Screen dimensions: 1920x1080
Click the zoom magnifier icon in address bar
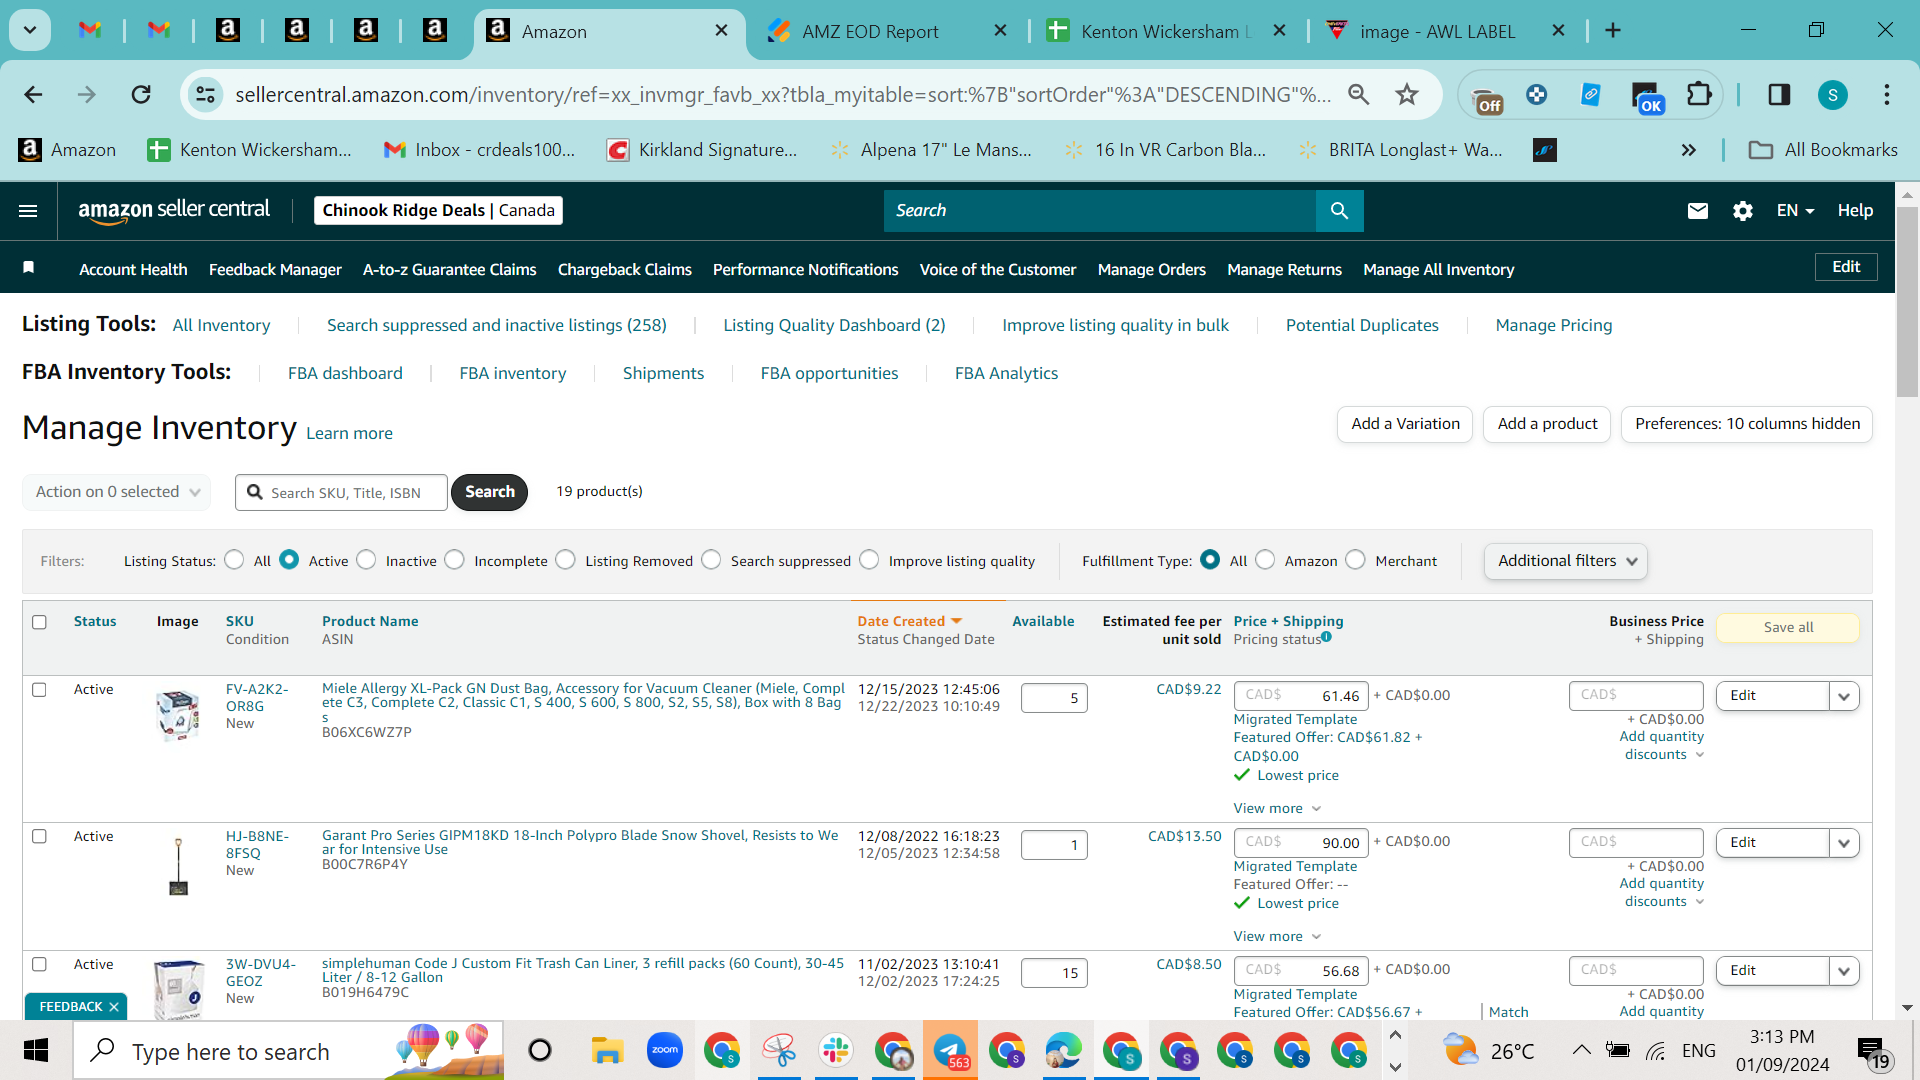tap(1358, 95)
